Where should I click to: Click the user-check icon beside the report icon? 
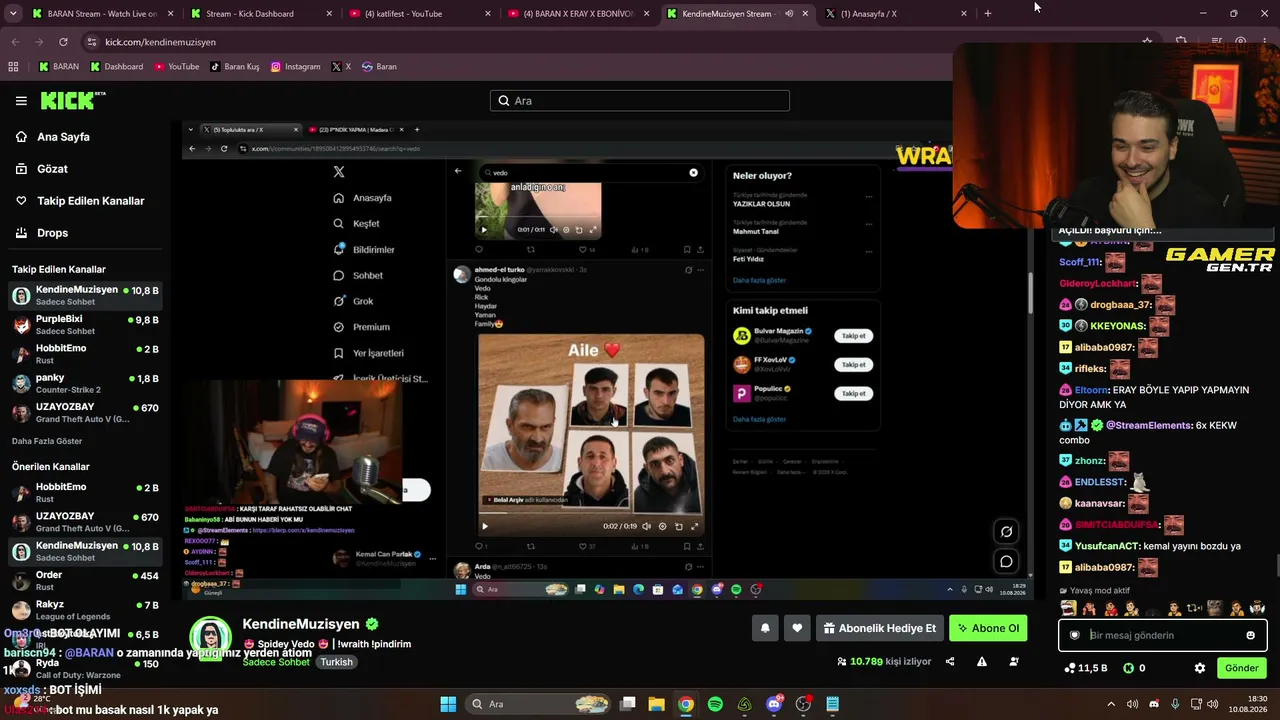[1014, 661]
